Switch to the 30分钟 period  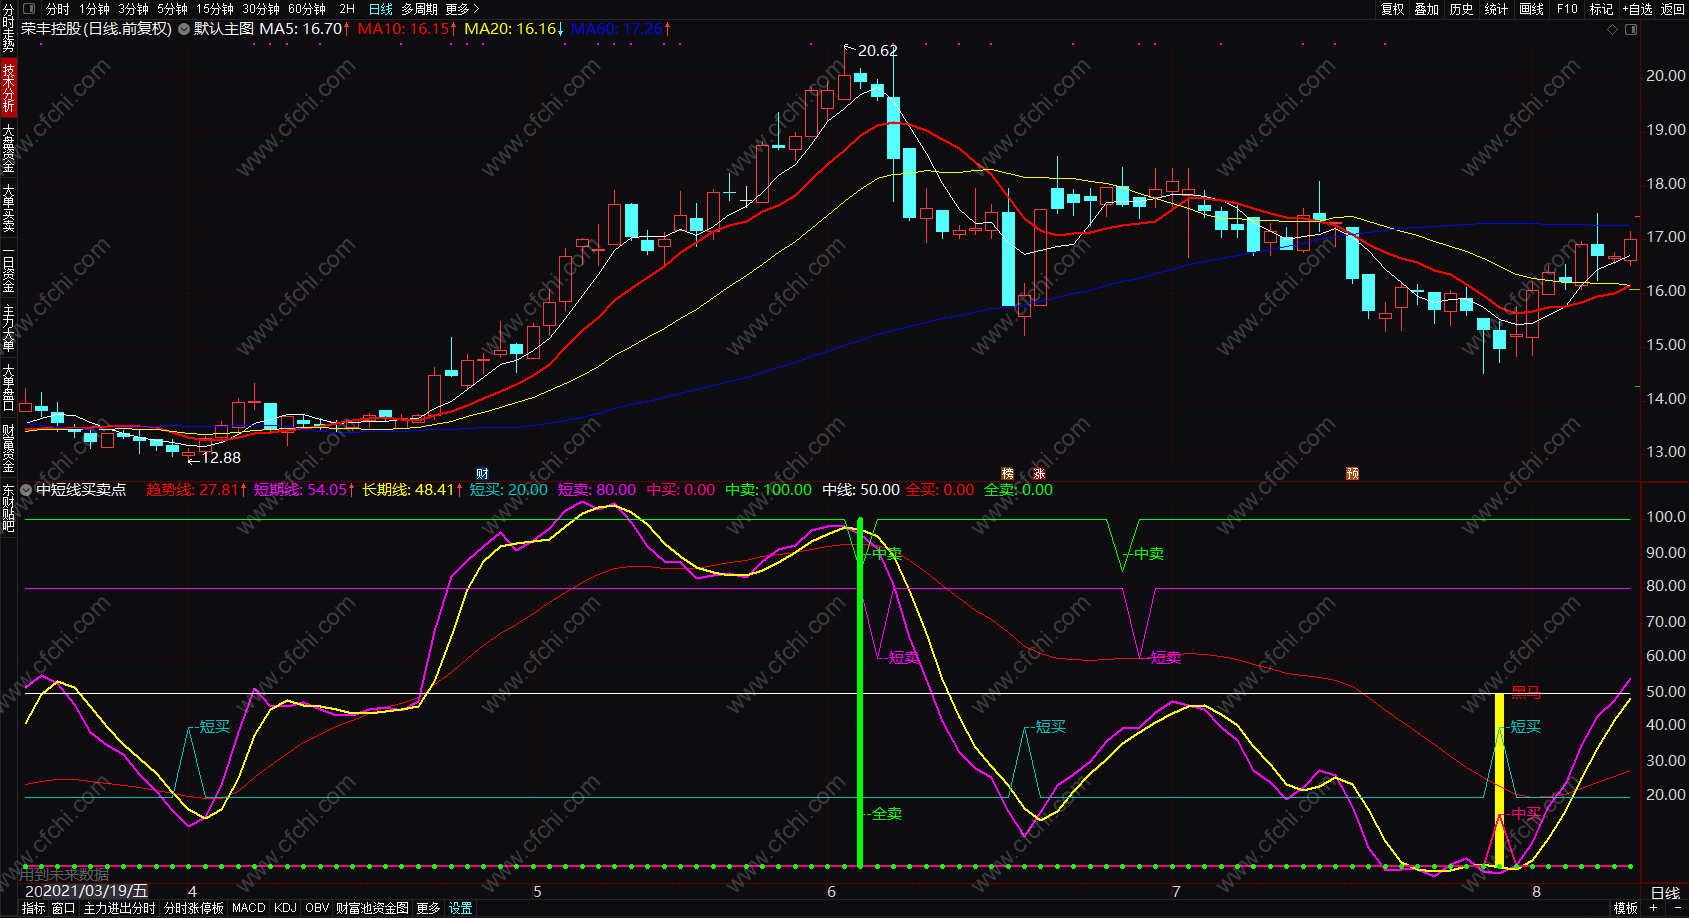[x=261, y=9]
